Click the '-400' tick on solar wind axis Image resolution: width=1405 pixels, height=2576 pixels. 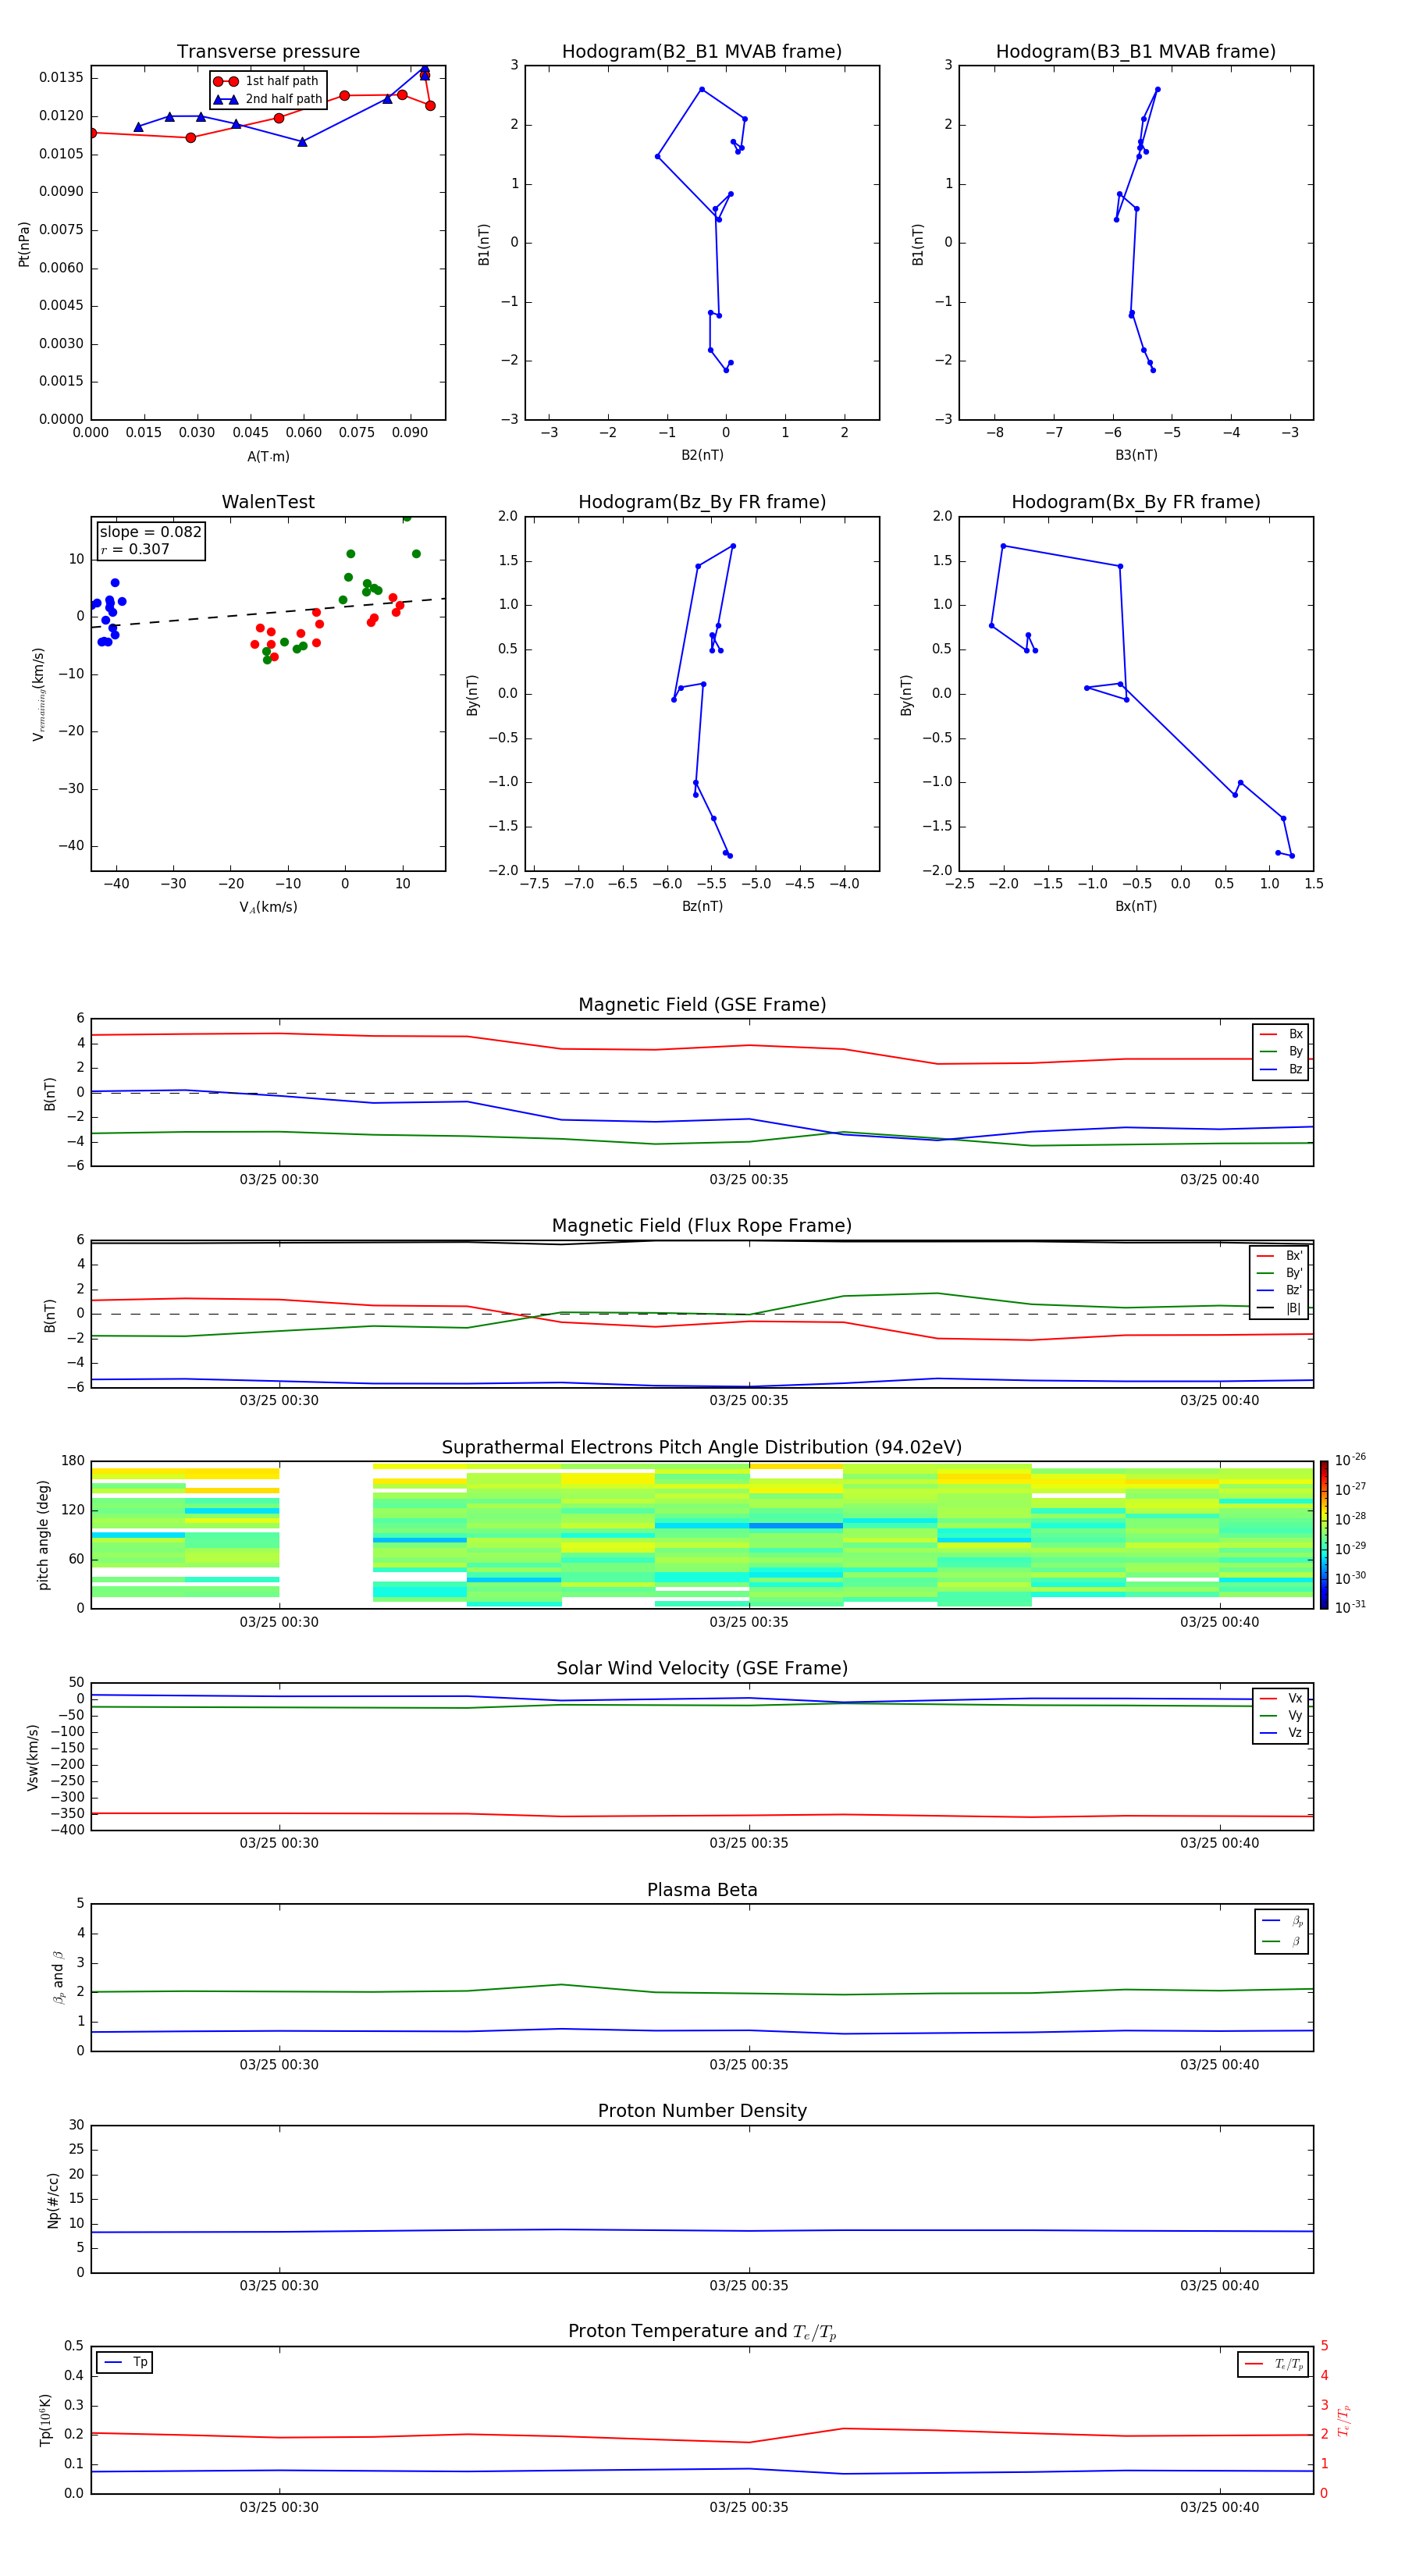click(67, 1829)
